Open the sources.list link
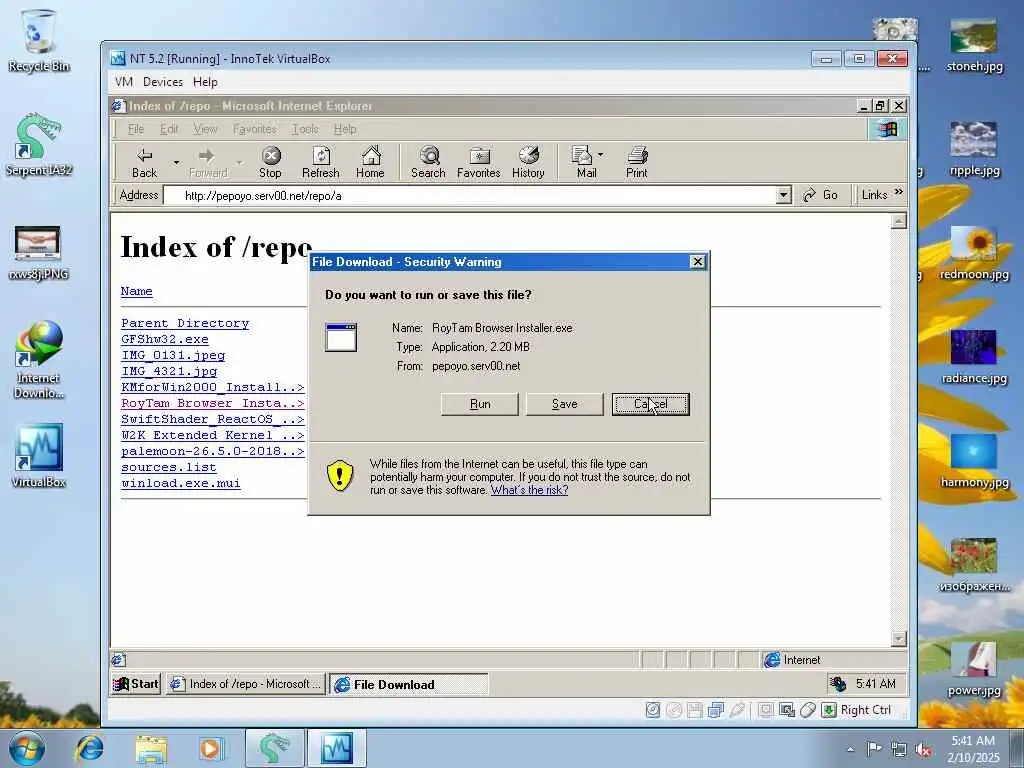This screenshot has height=768, width=1024. (168, 467)
